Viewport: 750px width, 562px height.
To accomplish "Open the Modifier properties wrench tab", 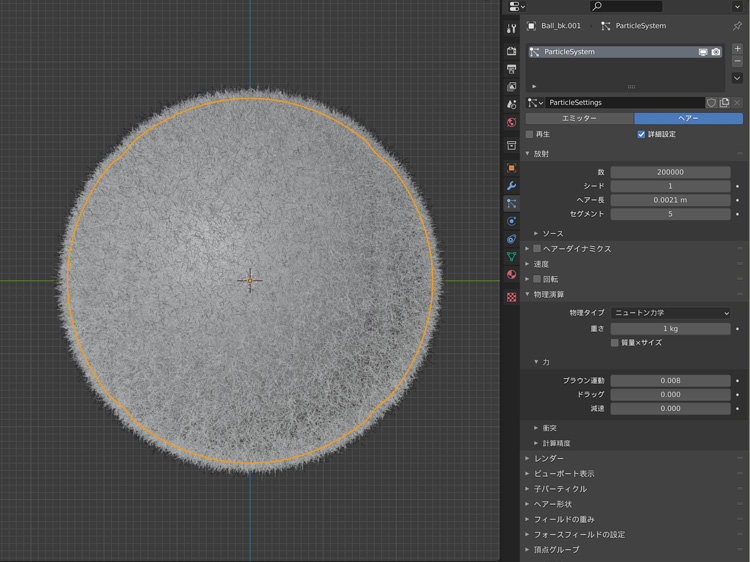I will [511, 186].
